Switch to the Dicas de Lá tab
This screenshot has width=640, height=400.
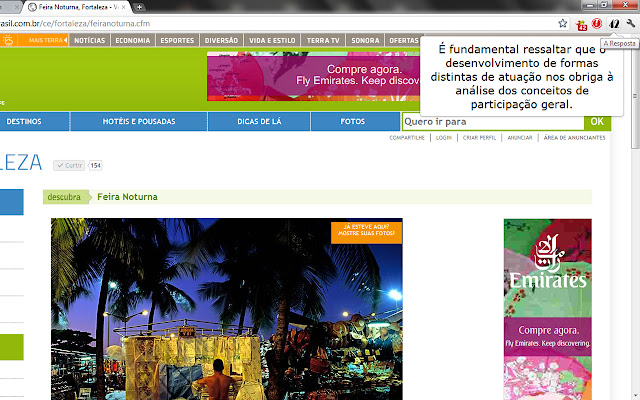259,122
